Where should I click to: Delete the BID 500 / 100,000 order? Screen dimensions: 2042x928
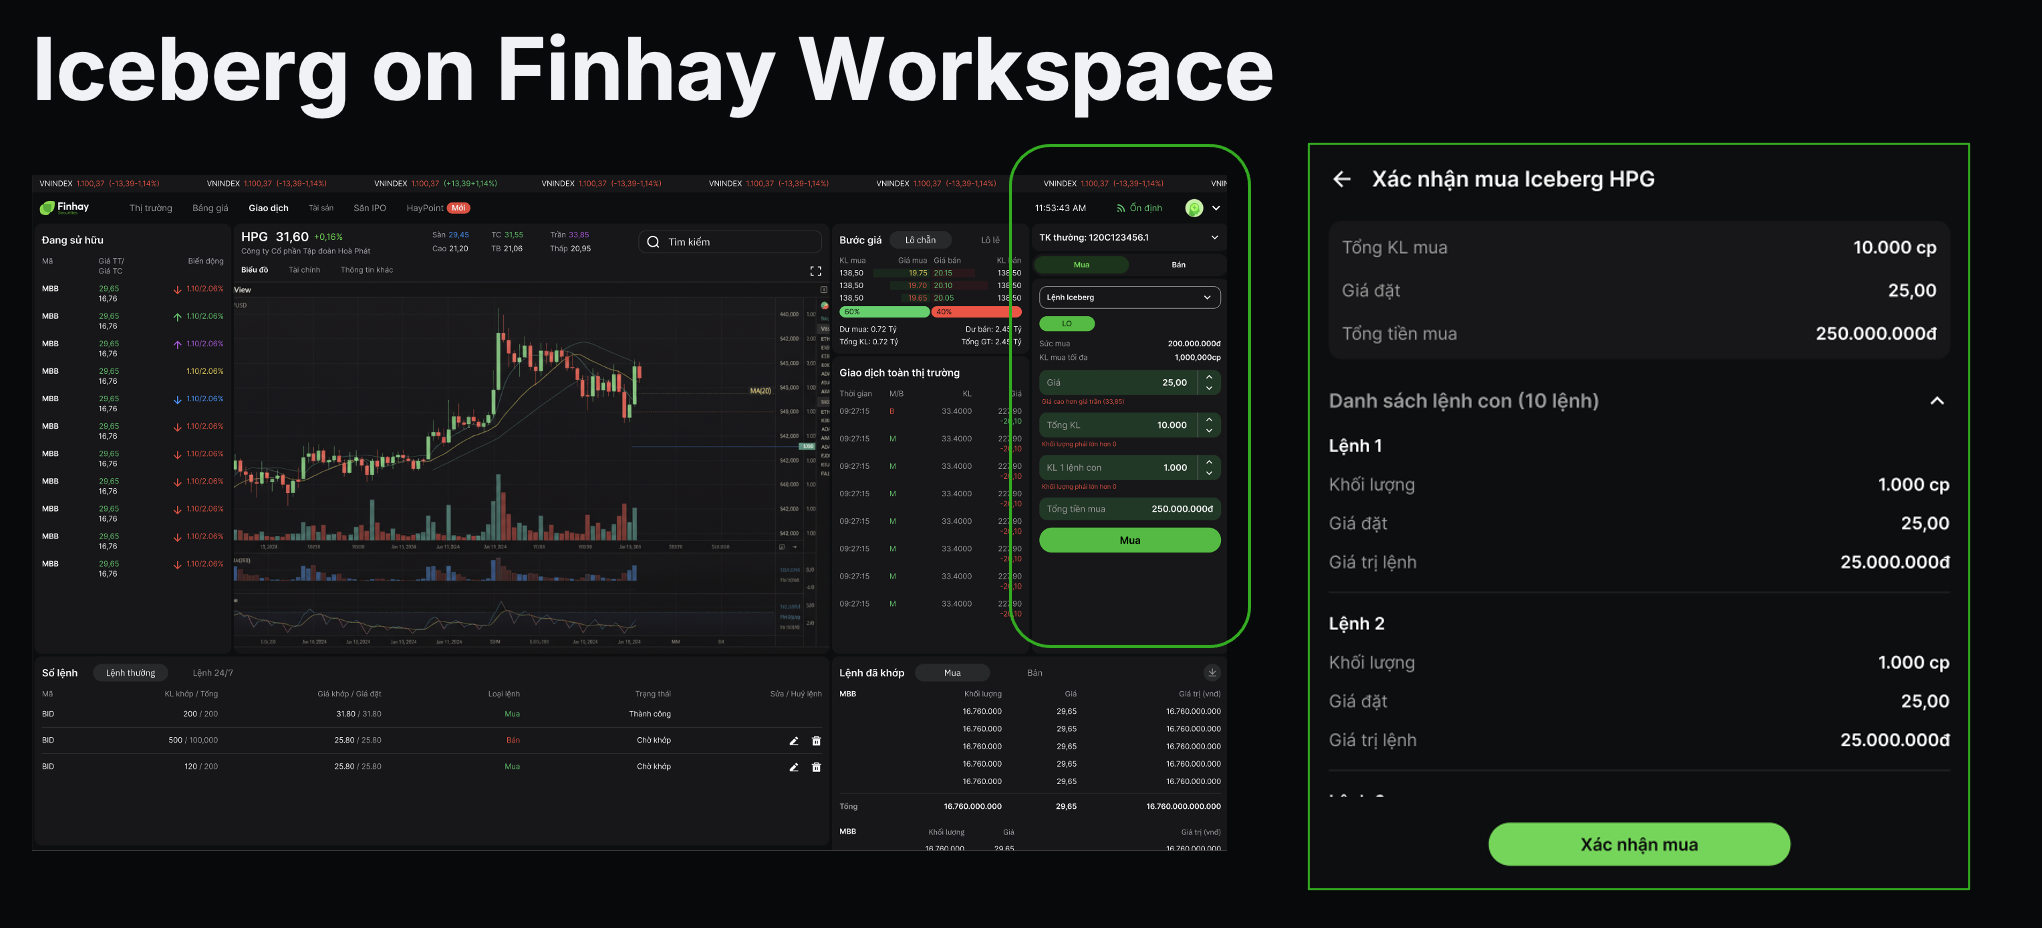tap(816, 741)
